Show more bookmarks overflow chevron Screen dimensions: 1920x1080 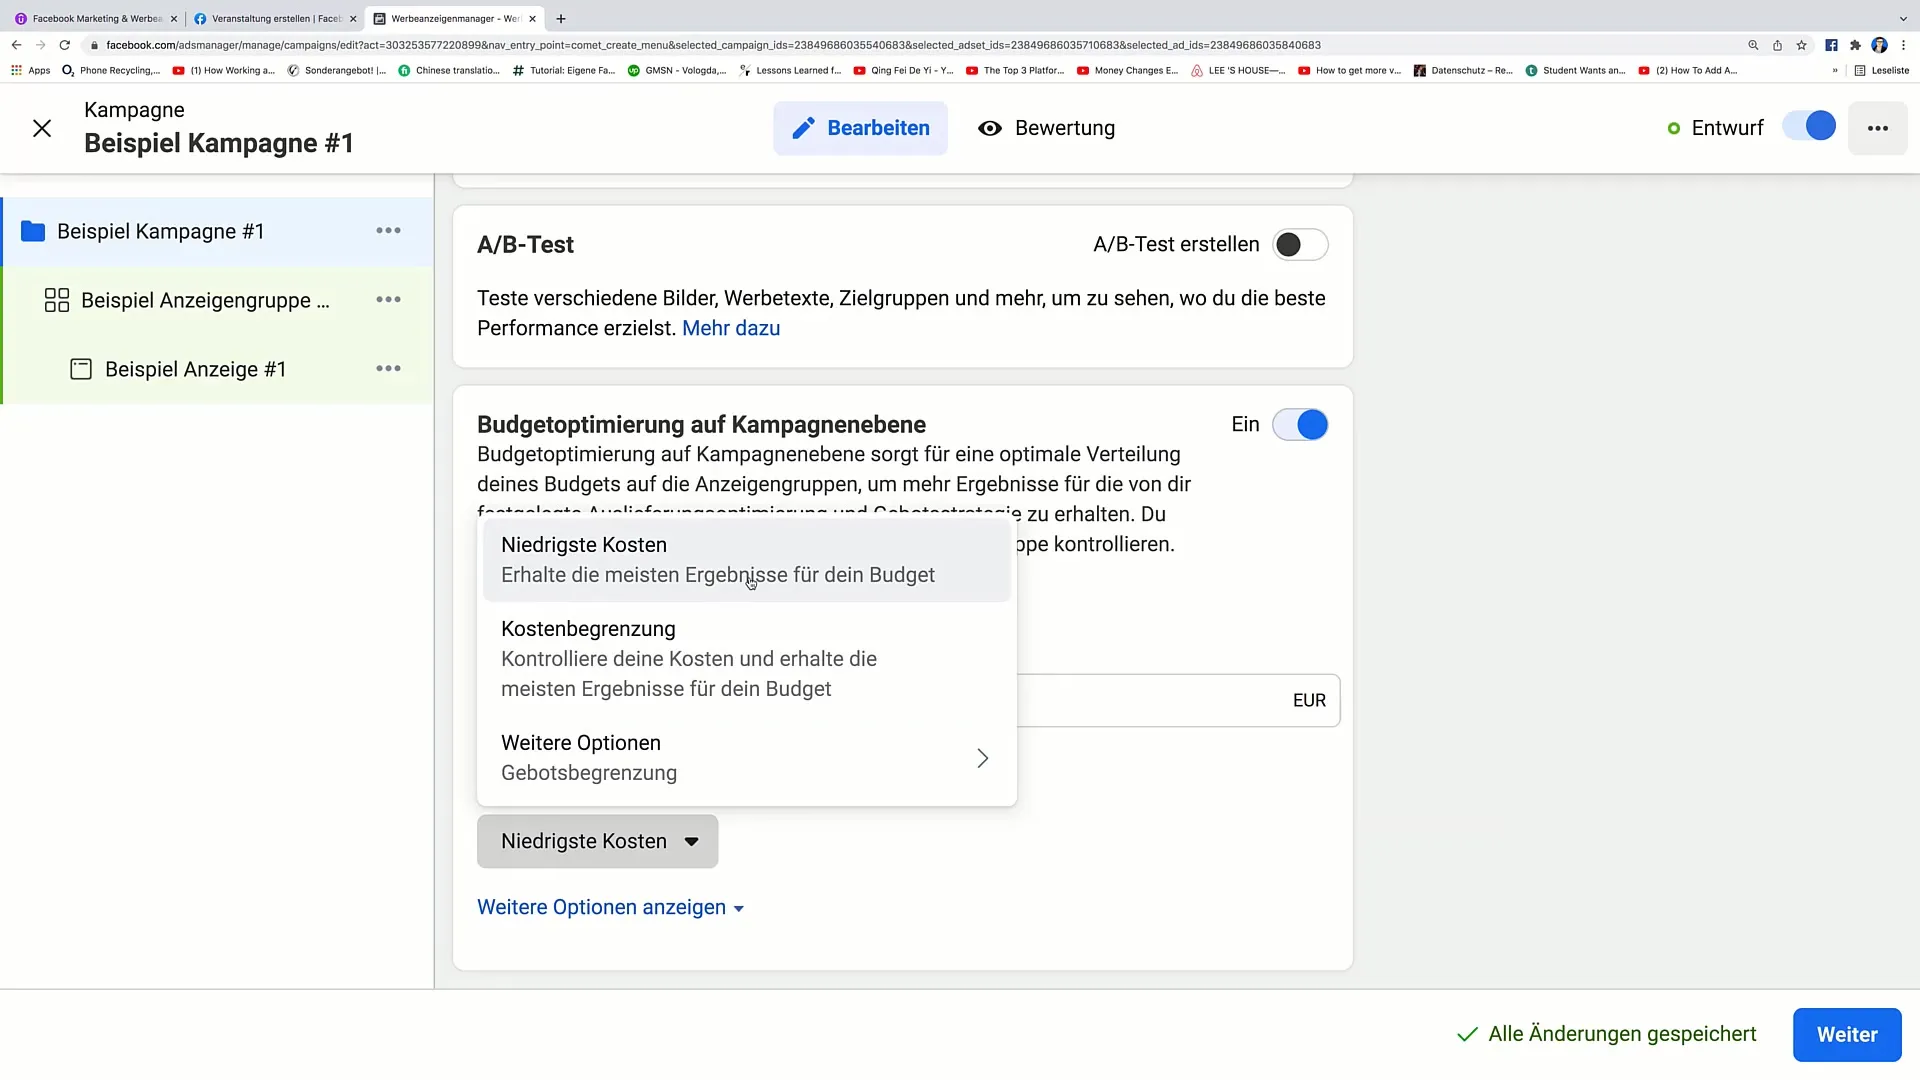click(x=1835, y=70)
